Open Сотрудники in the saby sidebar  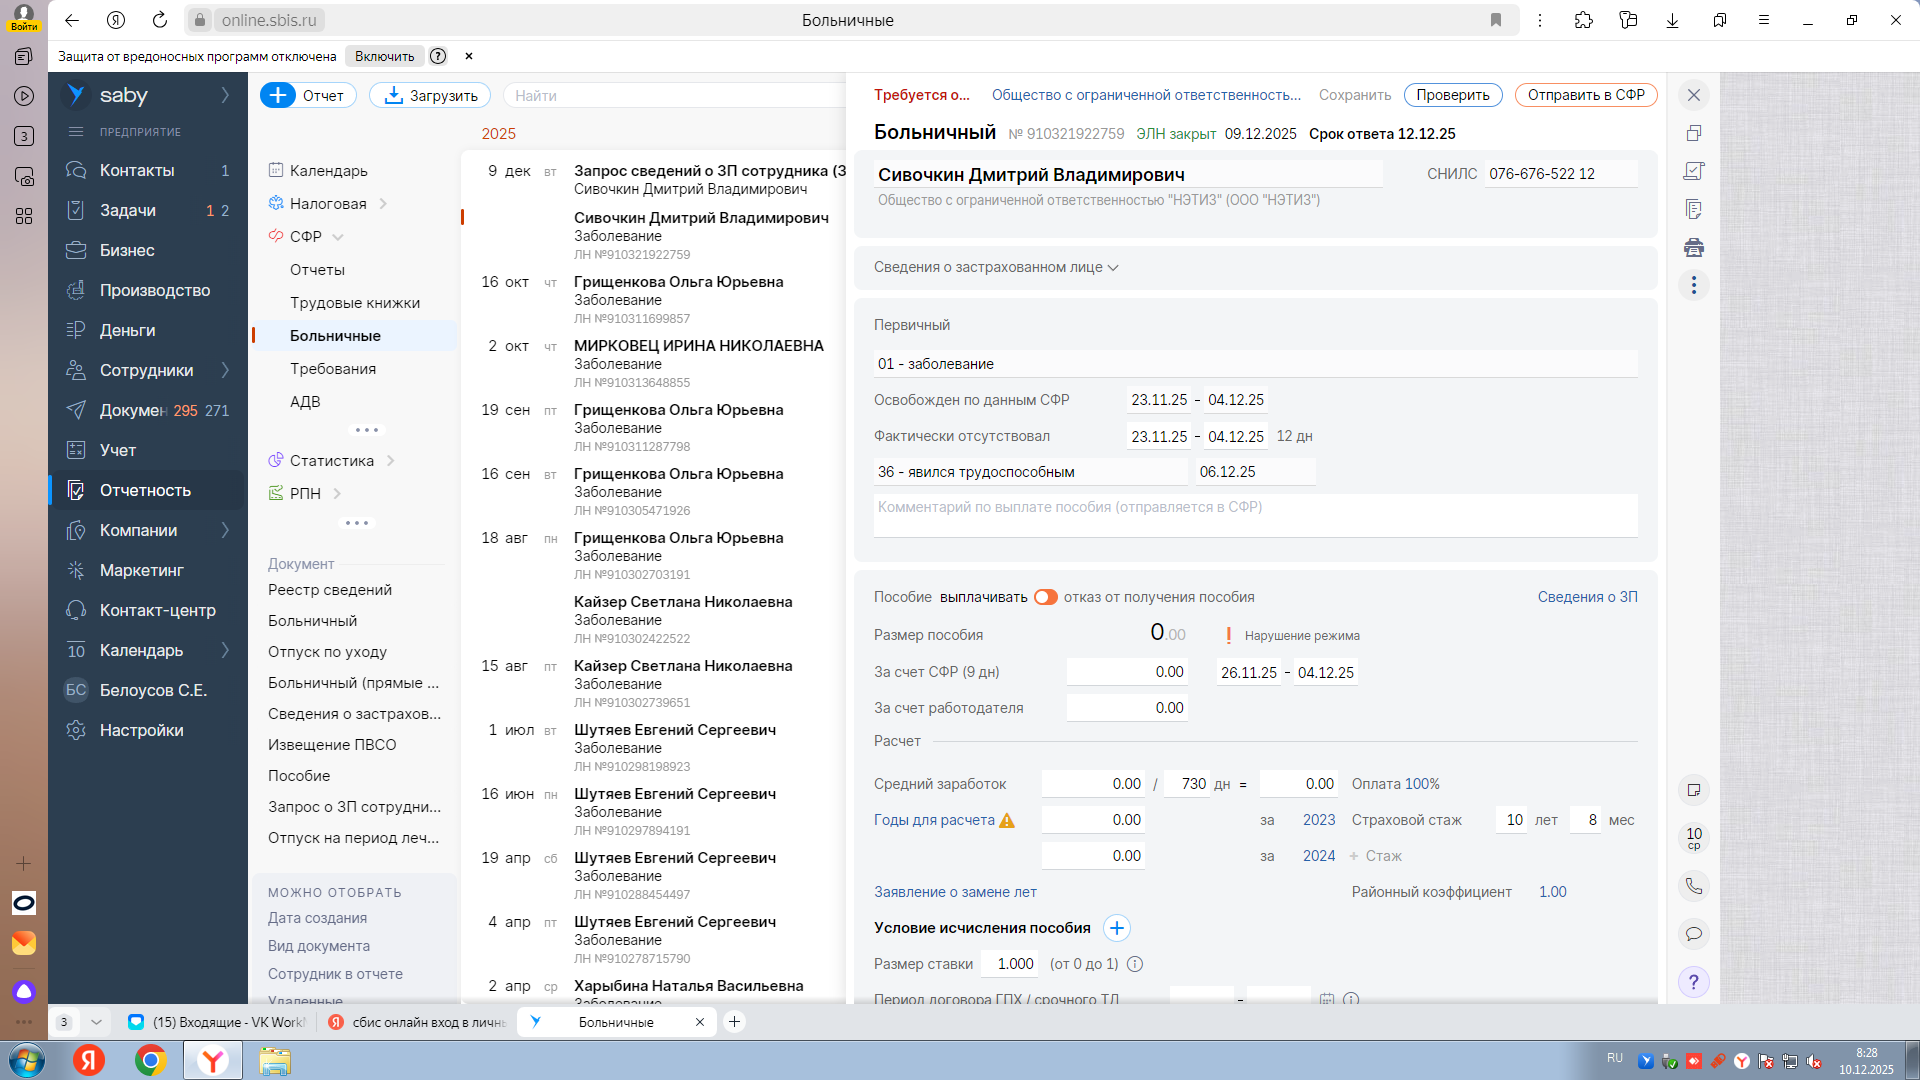click(146, 370)
